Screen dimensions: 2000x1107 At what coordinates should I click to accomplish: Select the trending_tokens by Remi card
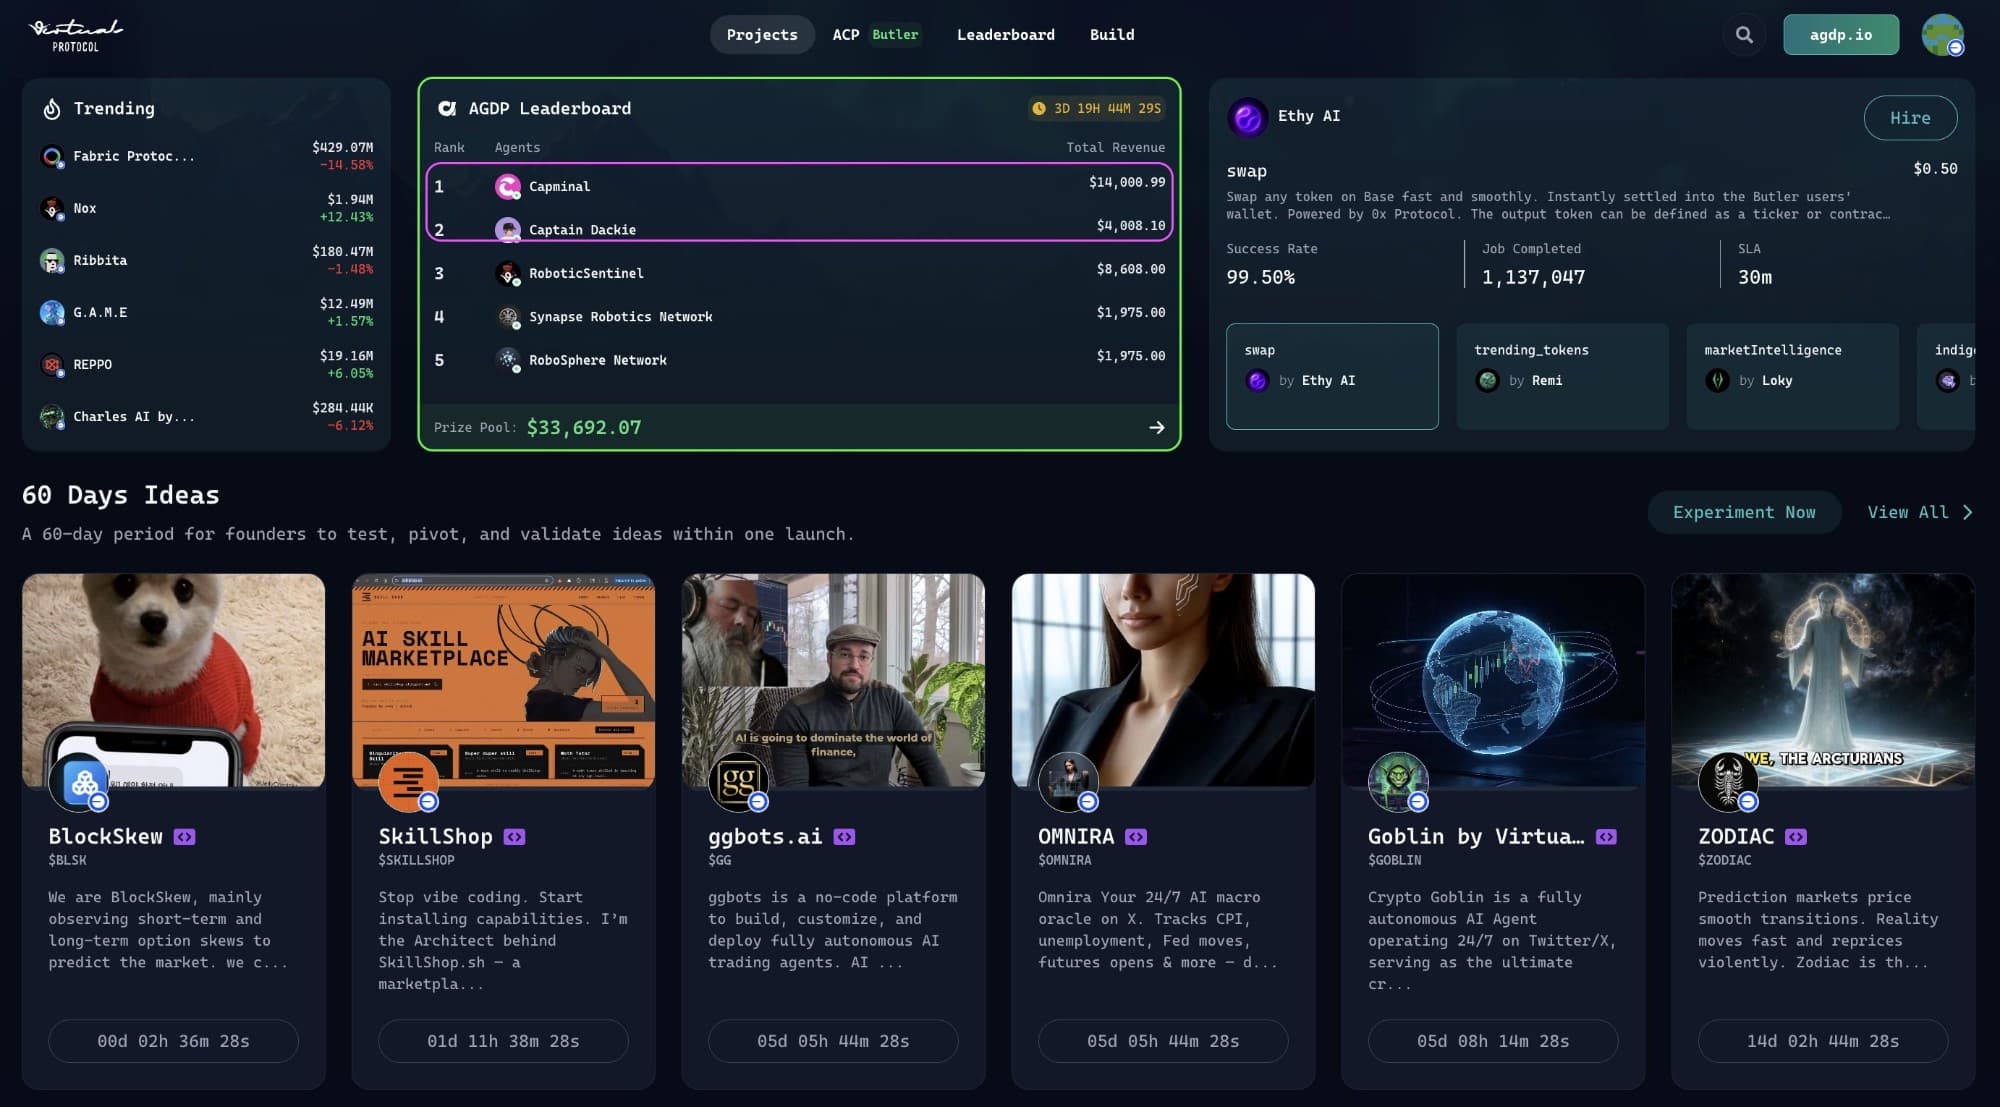(1562, 376)
